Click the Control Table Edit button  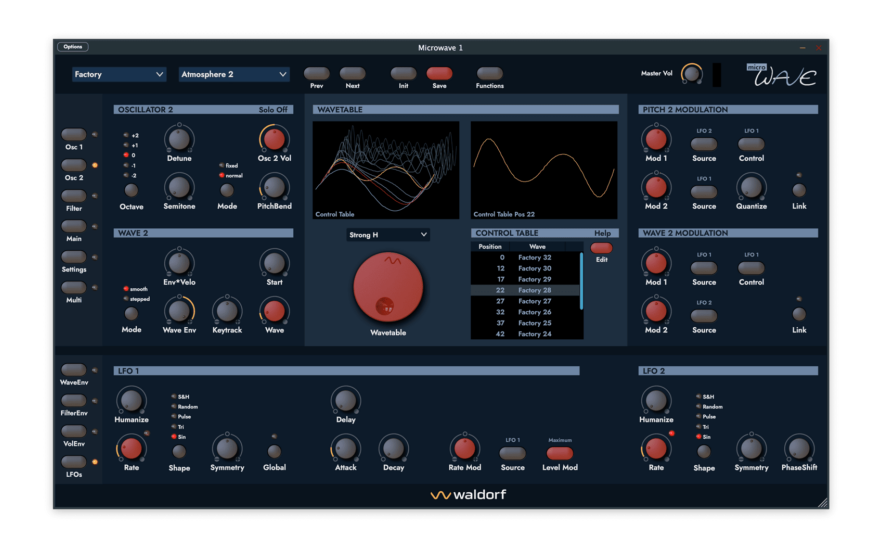pos(601,248)
